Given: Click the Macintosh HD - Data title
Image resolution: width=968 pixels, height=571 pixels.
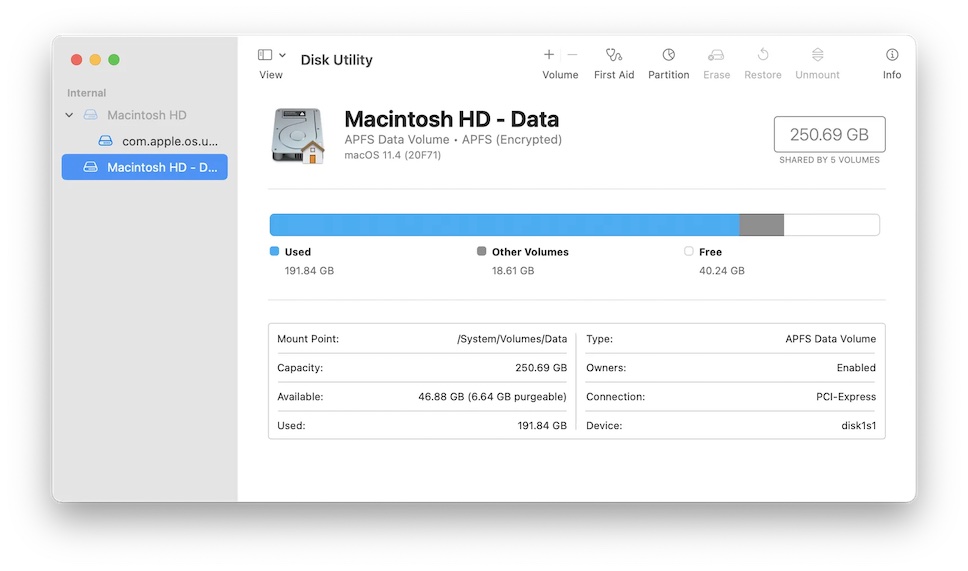Looking at the screenshot, I should click(451, 119).
